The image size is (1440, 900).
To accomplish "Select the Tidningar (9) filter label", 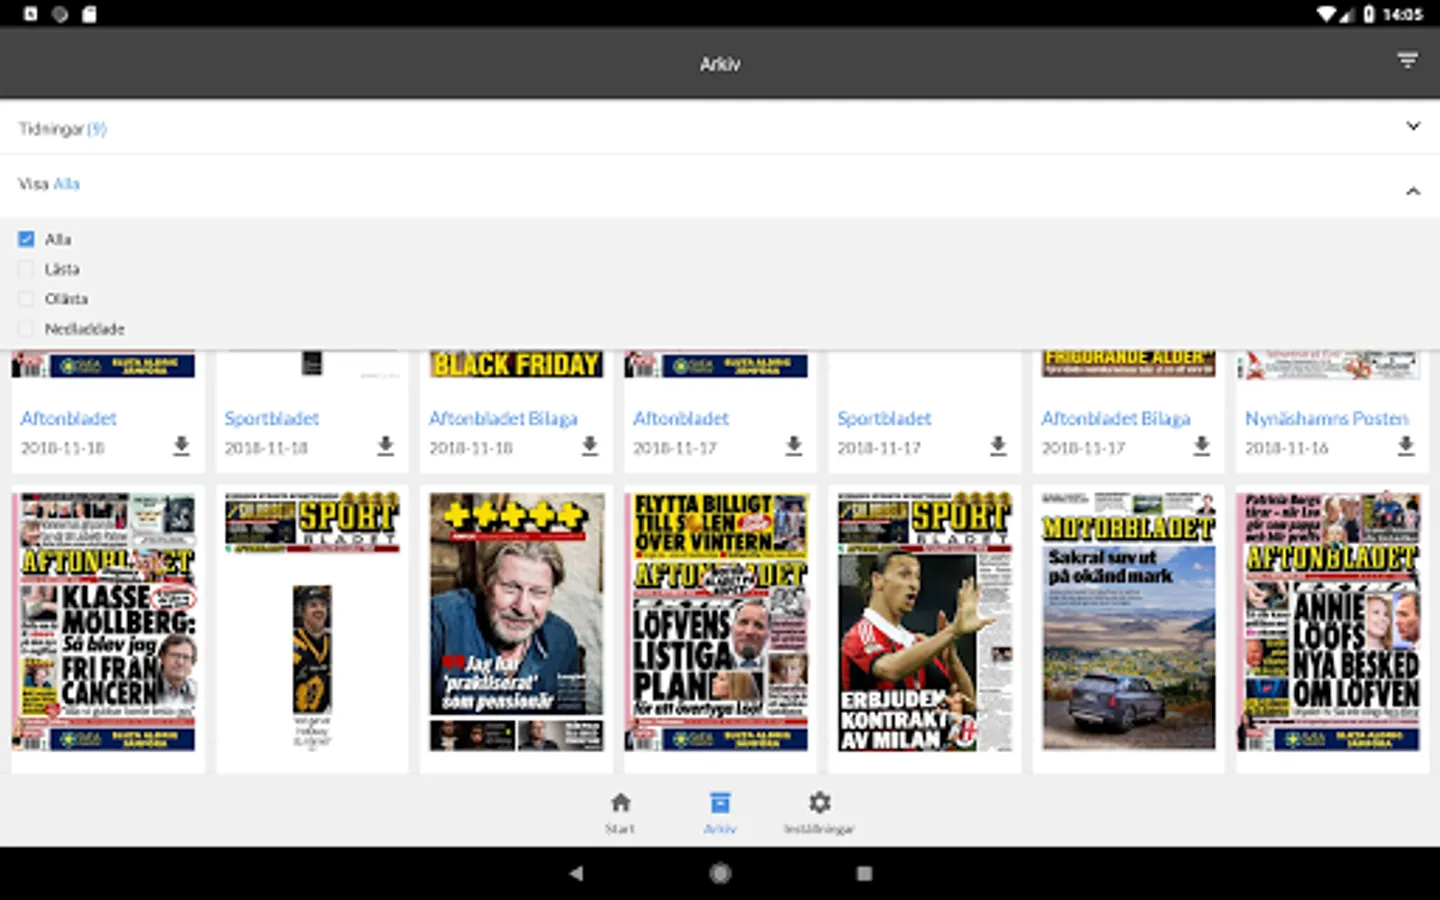I will click(62, 128).
